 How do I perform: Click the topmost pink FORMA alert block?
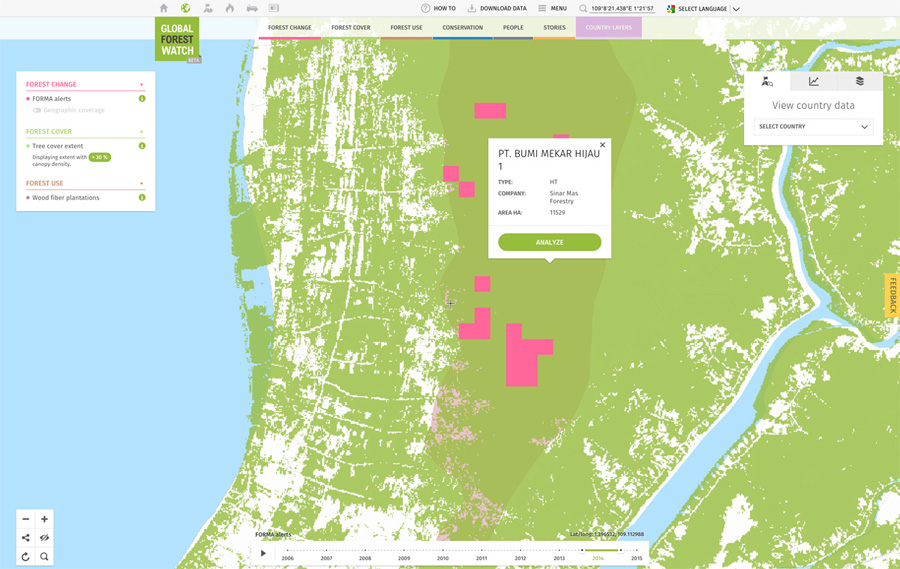pyautogui.click(x=490, y=111)
